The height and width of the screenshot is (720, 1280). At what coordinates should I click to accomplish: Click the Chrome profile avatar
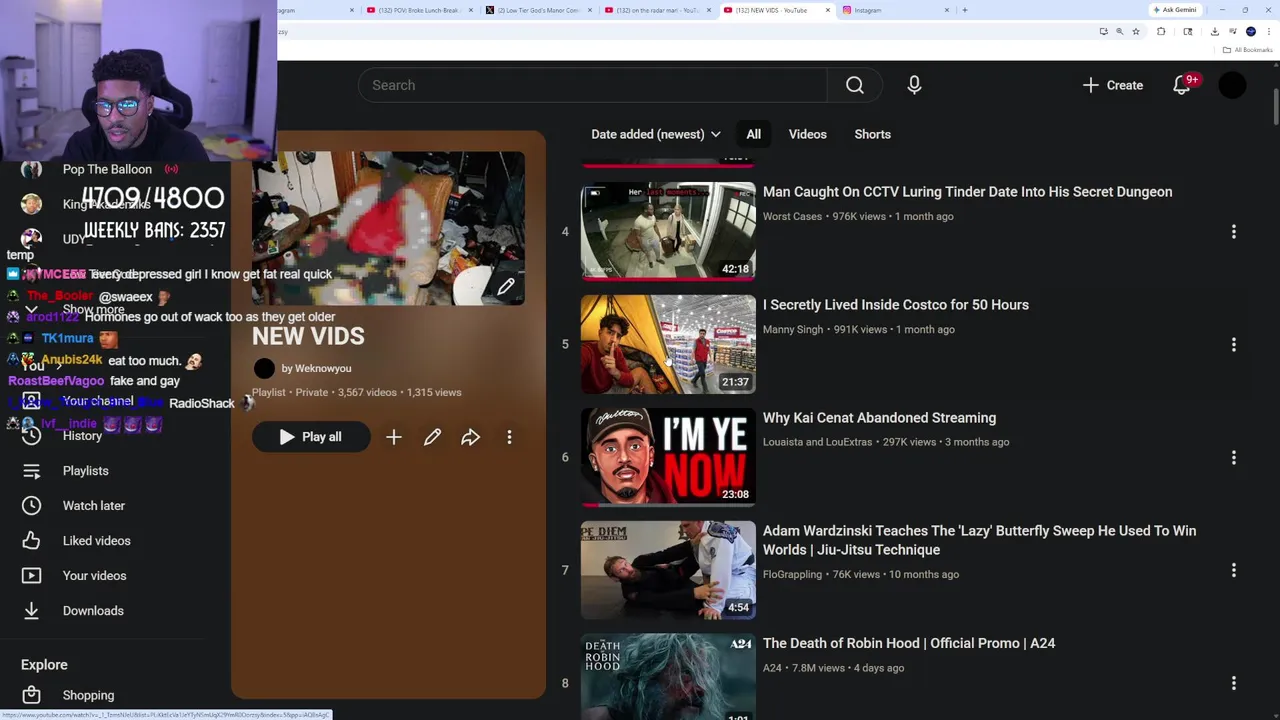tap(1250, 32)
